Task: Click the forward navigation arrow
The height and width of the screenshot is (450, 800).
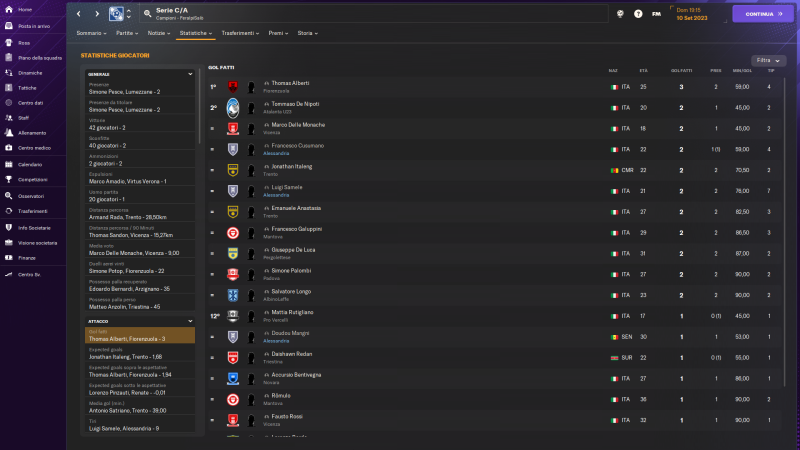Action: click(x=96, y=14)
